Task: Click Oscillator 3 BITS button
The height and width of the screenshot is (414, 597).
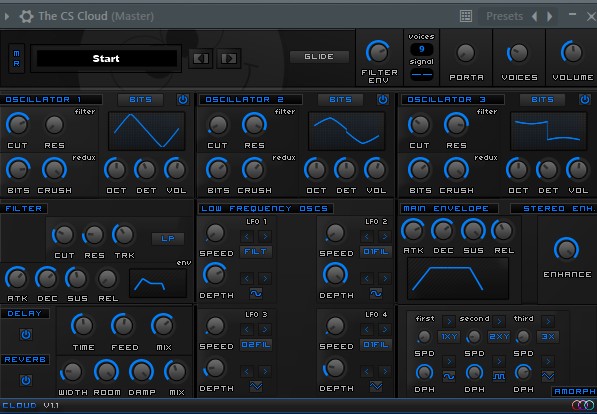Action: point(542,99)
